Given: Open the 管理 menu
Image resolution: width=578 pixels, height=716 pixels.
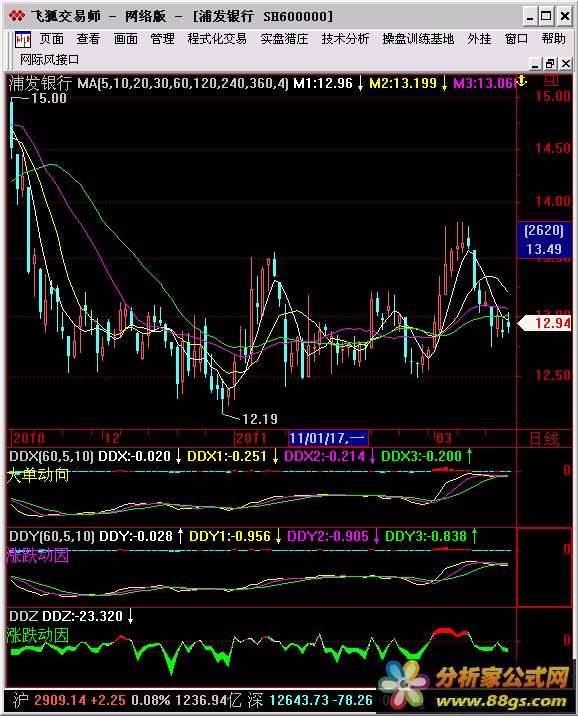Looking at the screenshot, I should [163, 39].
